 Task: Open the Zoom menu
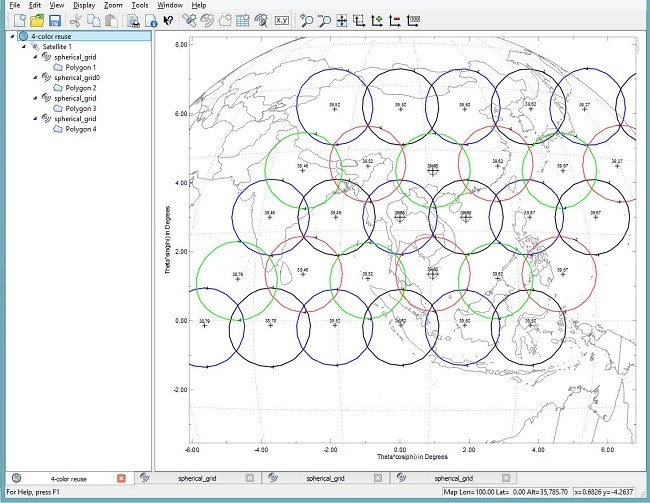coord(113,5)
